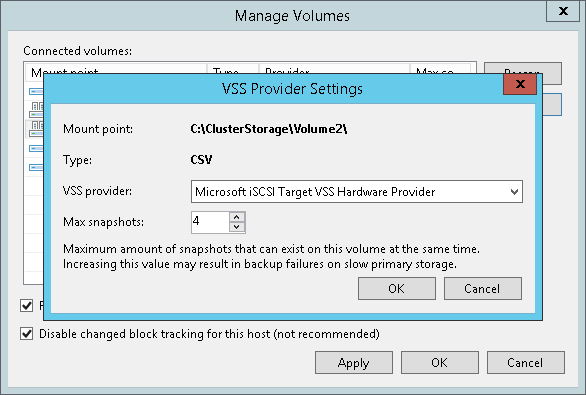
Task: Open the VSS provider dropdown
Action: pyautogui.click(x=357, y=192)
